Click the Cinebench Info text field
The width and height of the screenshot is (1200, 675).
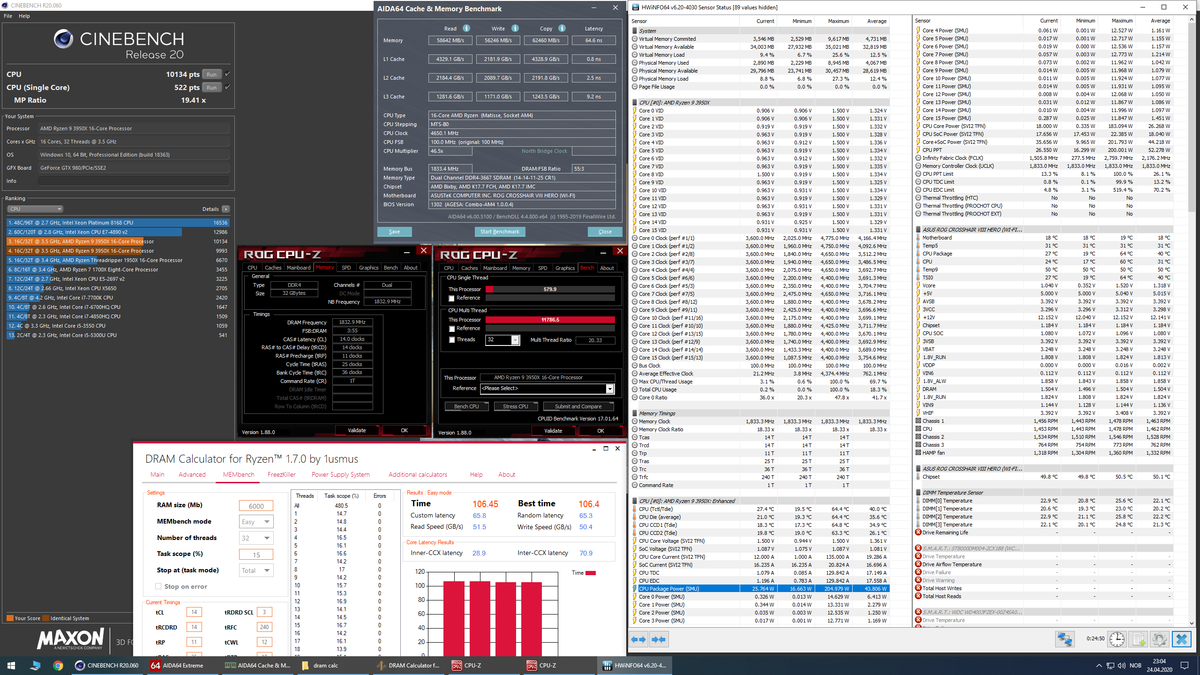tap(135, 181)
